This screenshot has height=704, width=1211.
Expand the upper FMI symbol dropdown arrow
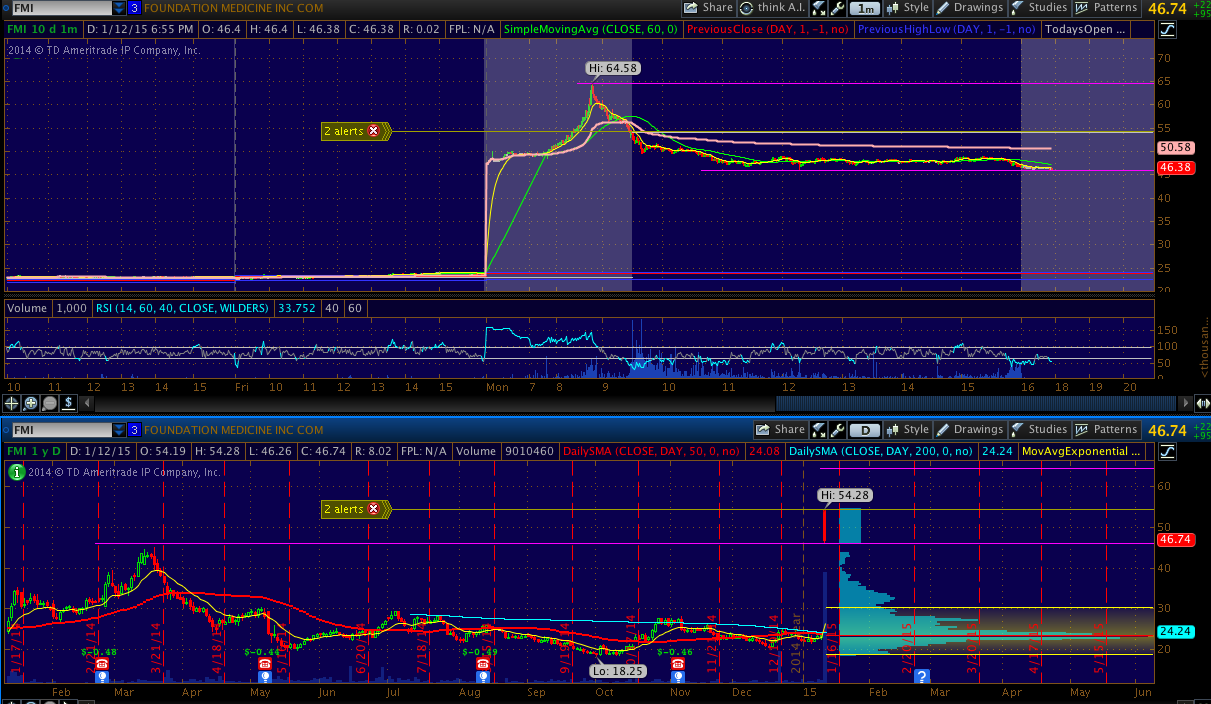[x=120, y=8]
